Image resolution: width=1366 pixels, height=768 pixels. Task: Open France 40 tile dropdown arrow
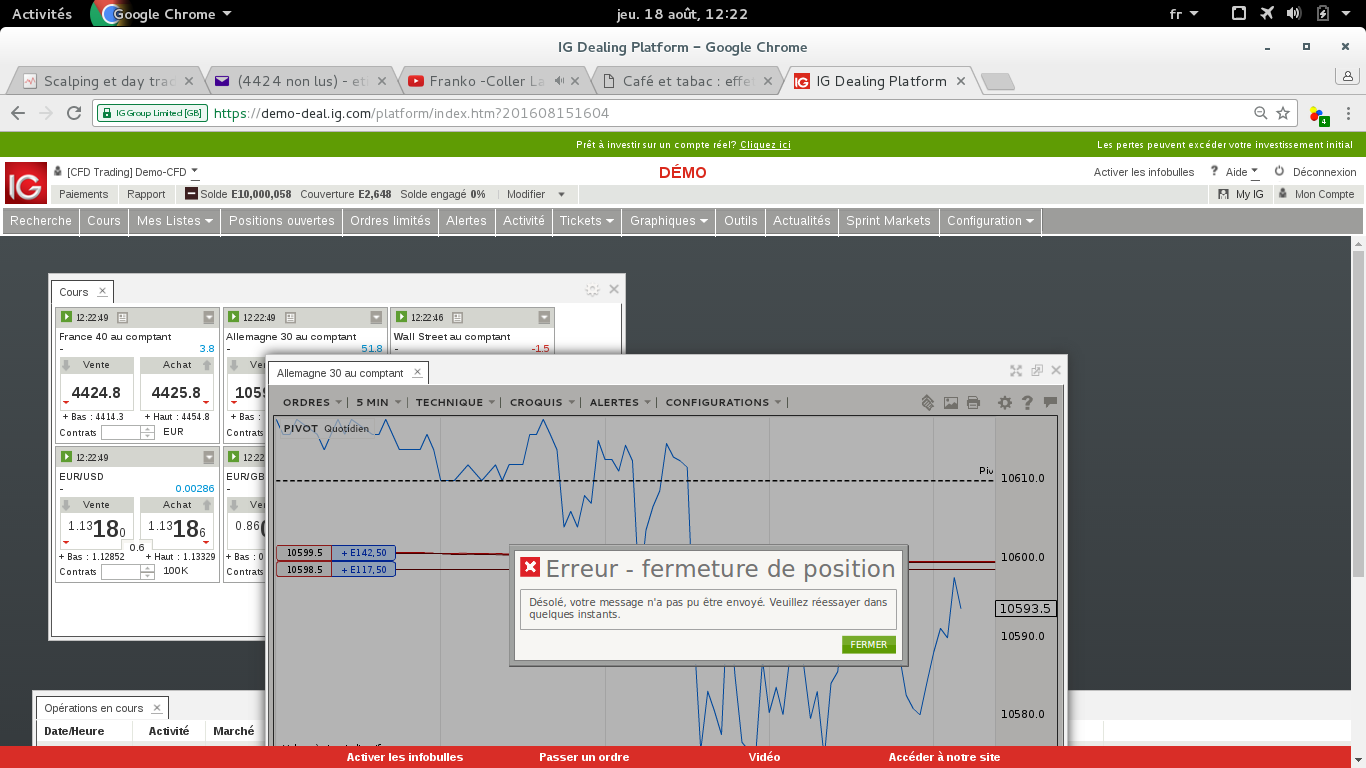click(209, 317)
